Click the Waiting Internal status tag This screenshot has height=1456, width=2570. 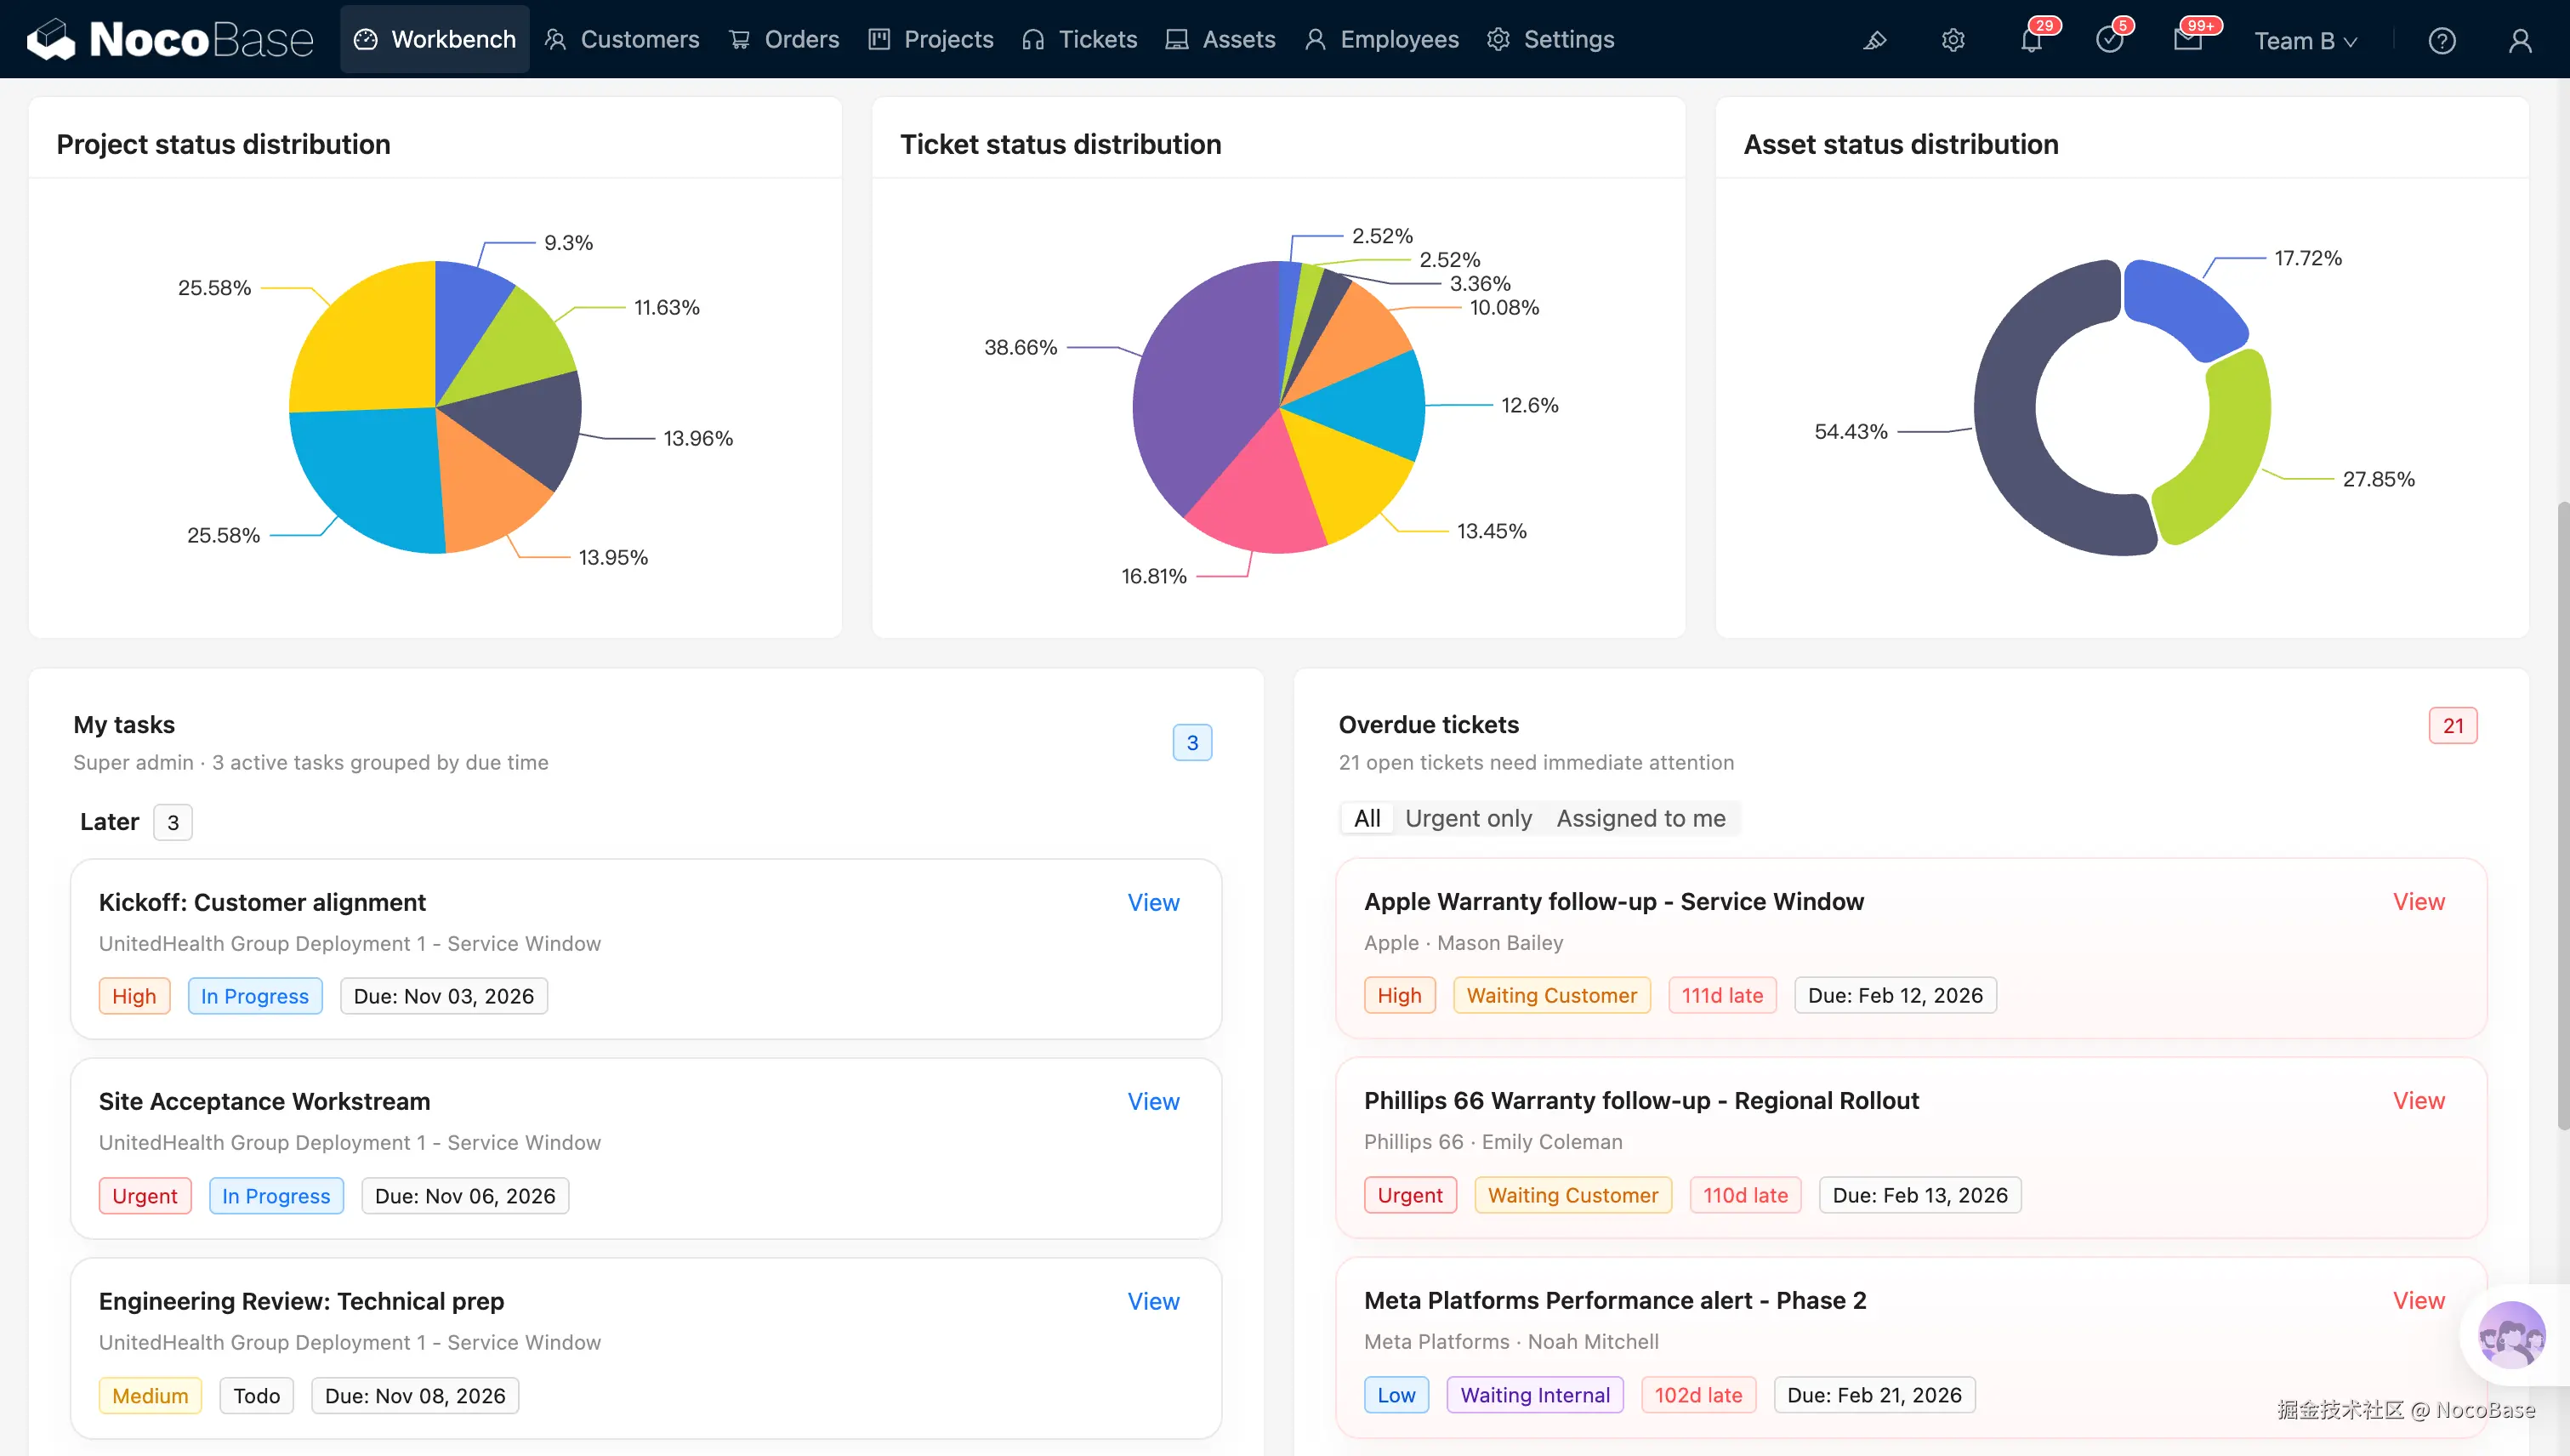(1535, 1395)
